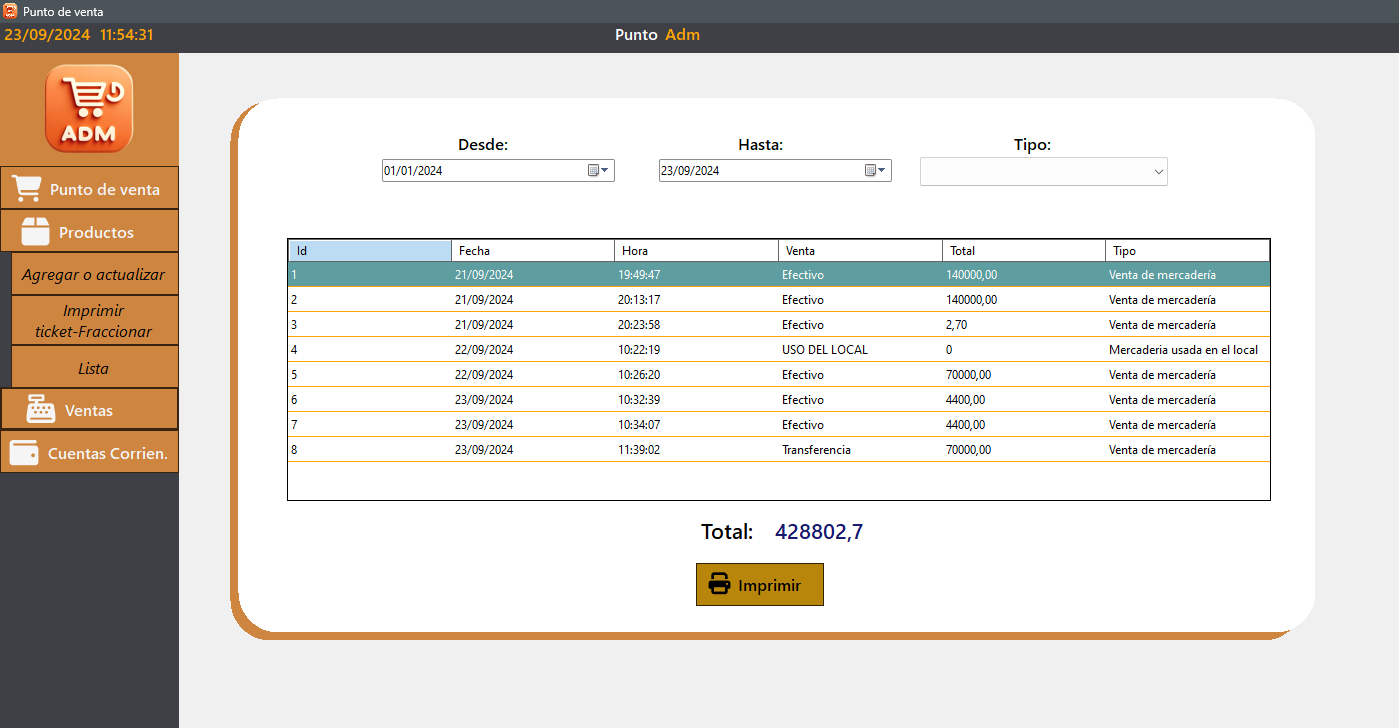The height and width of the screenshot is (728, 1399).
Task: Expand the Tipo dropdown list
Action: [1158, 172]
